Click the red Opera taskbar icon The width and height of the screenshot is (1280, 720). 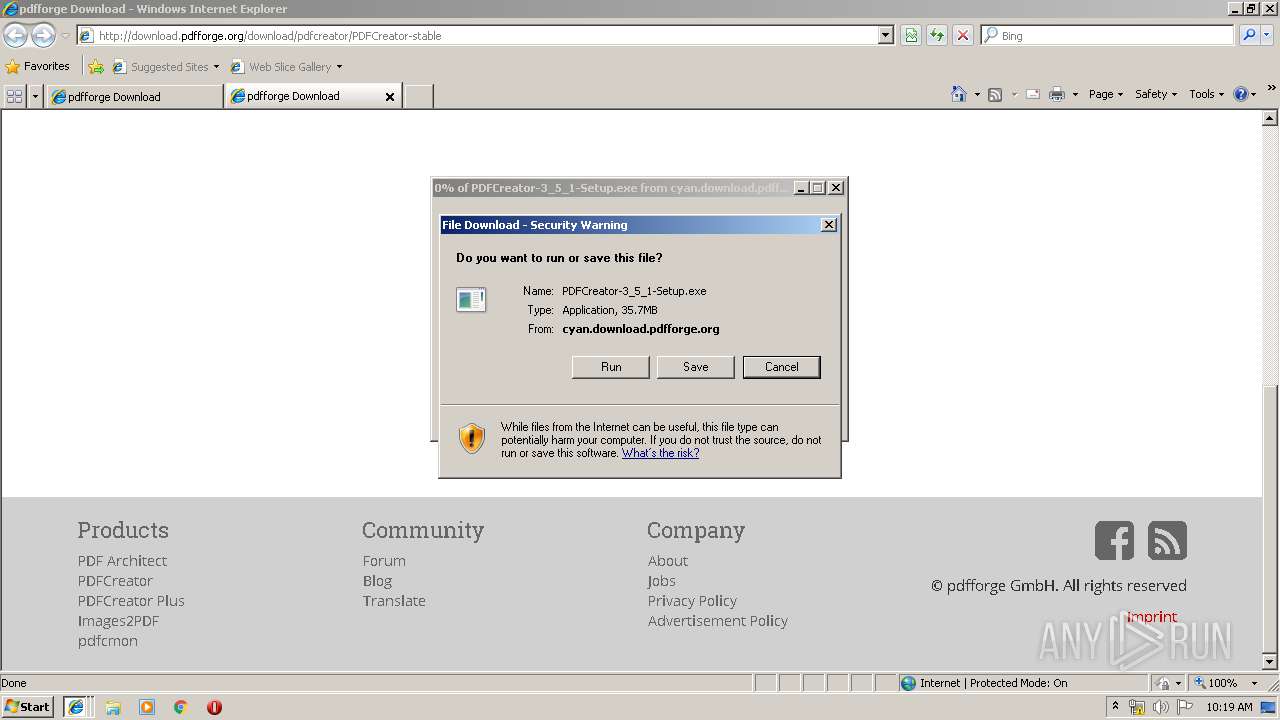coord(214,707)
